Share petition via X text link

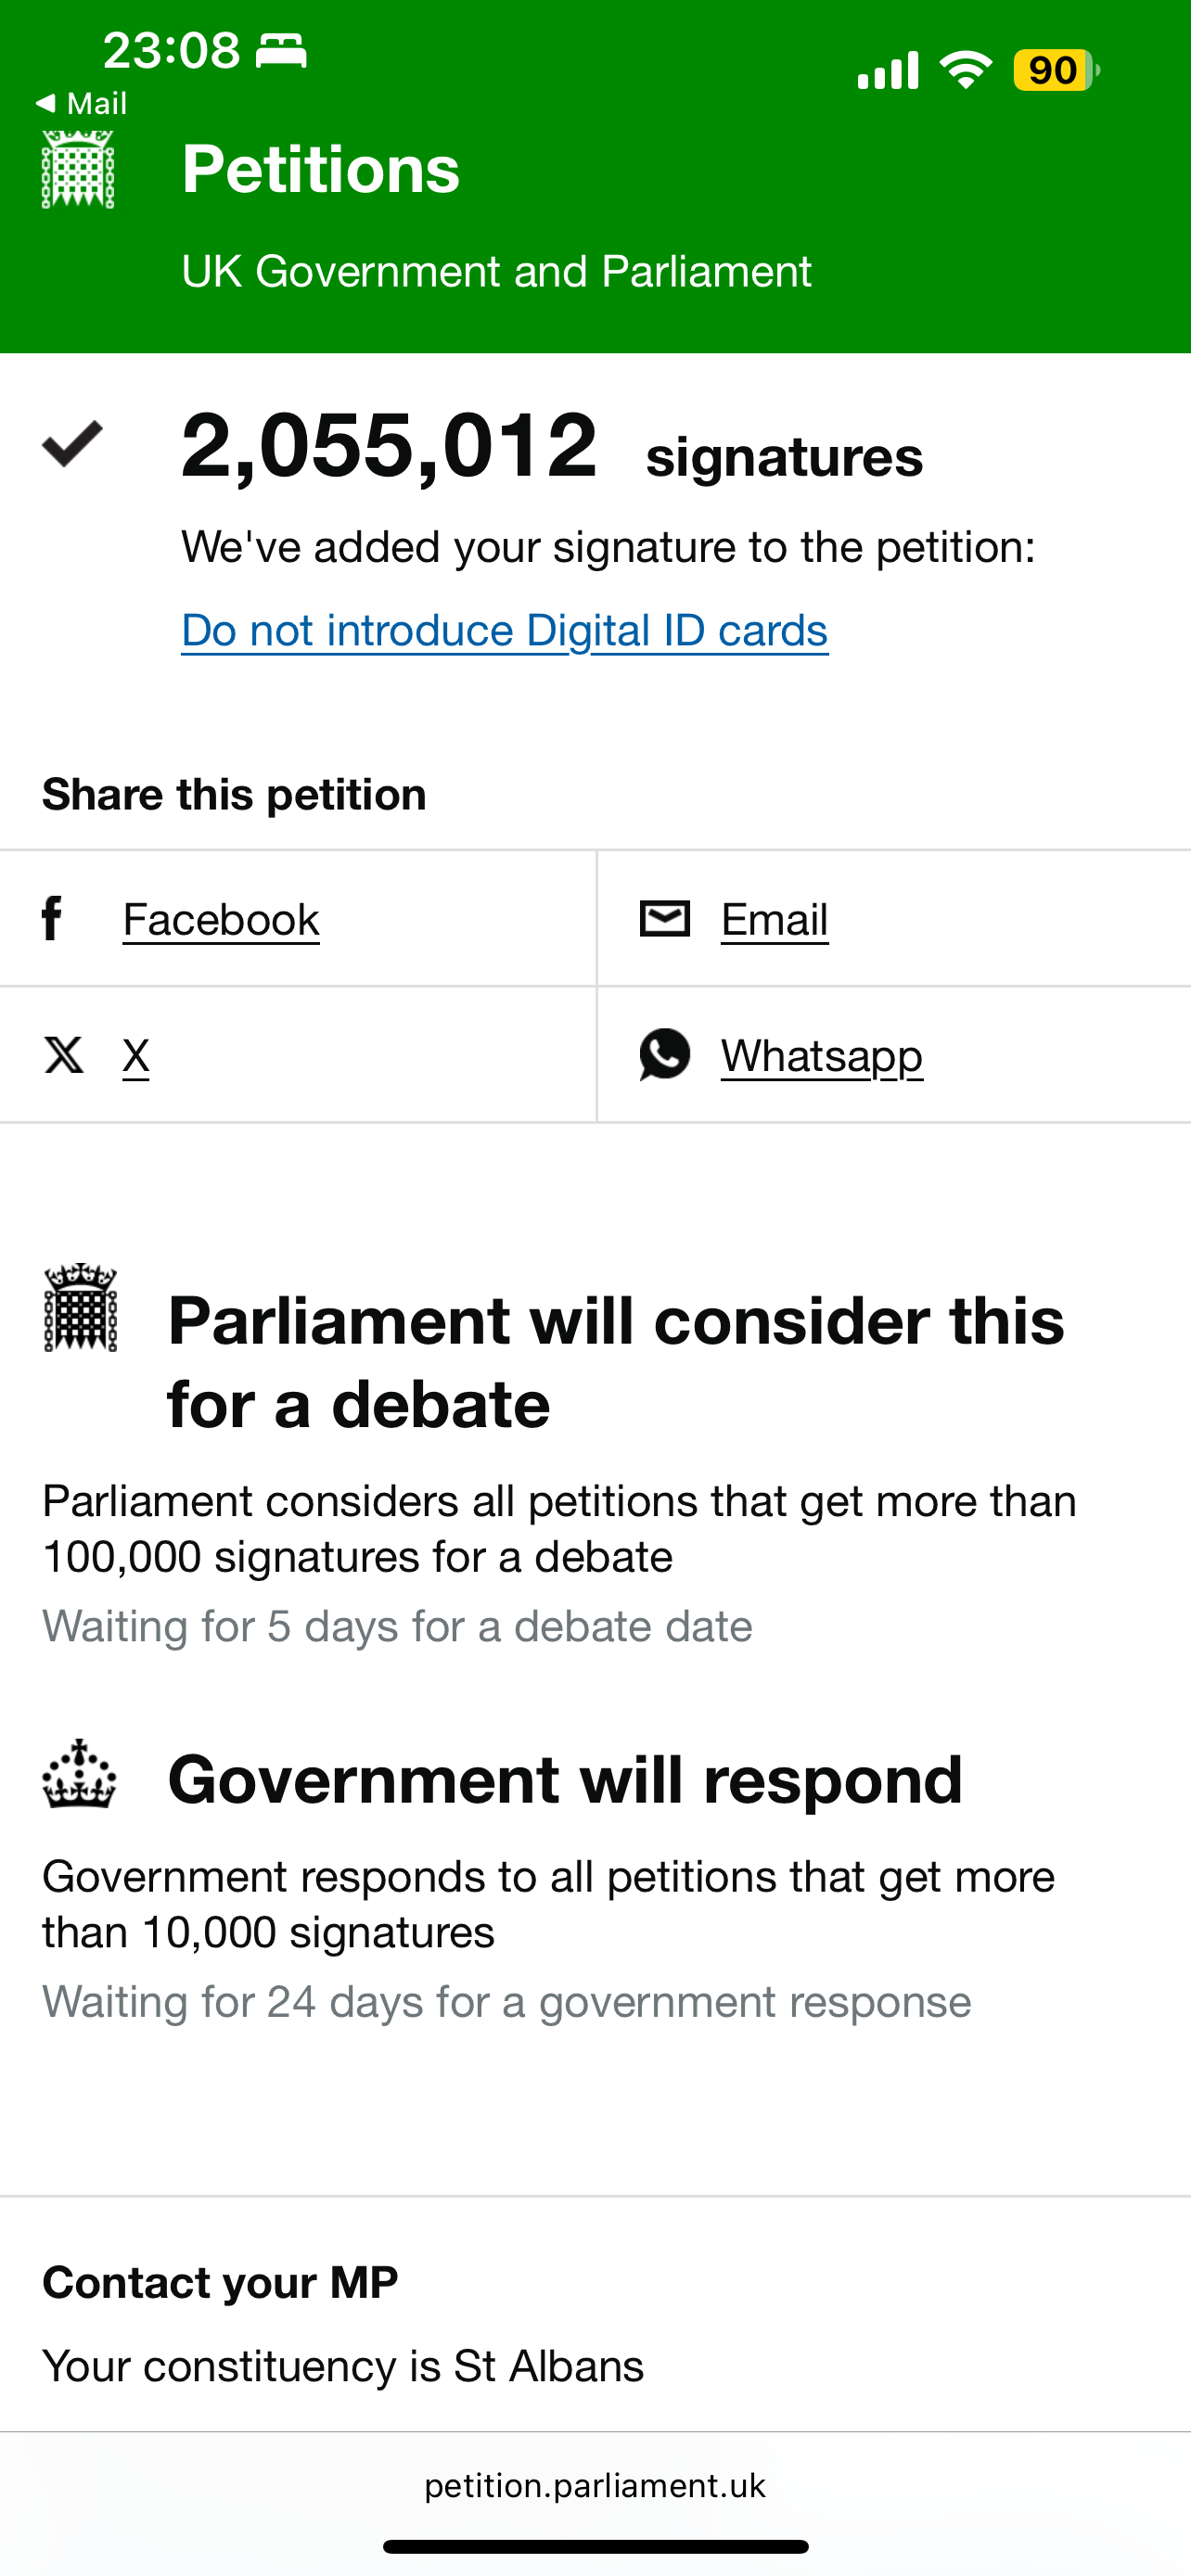[136, 1056]
